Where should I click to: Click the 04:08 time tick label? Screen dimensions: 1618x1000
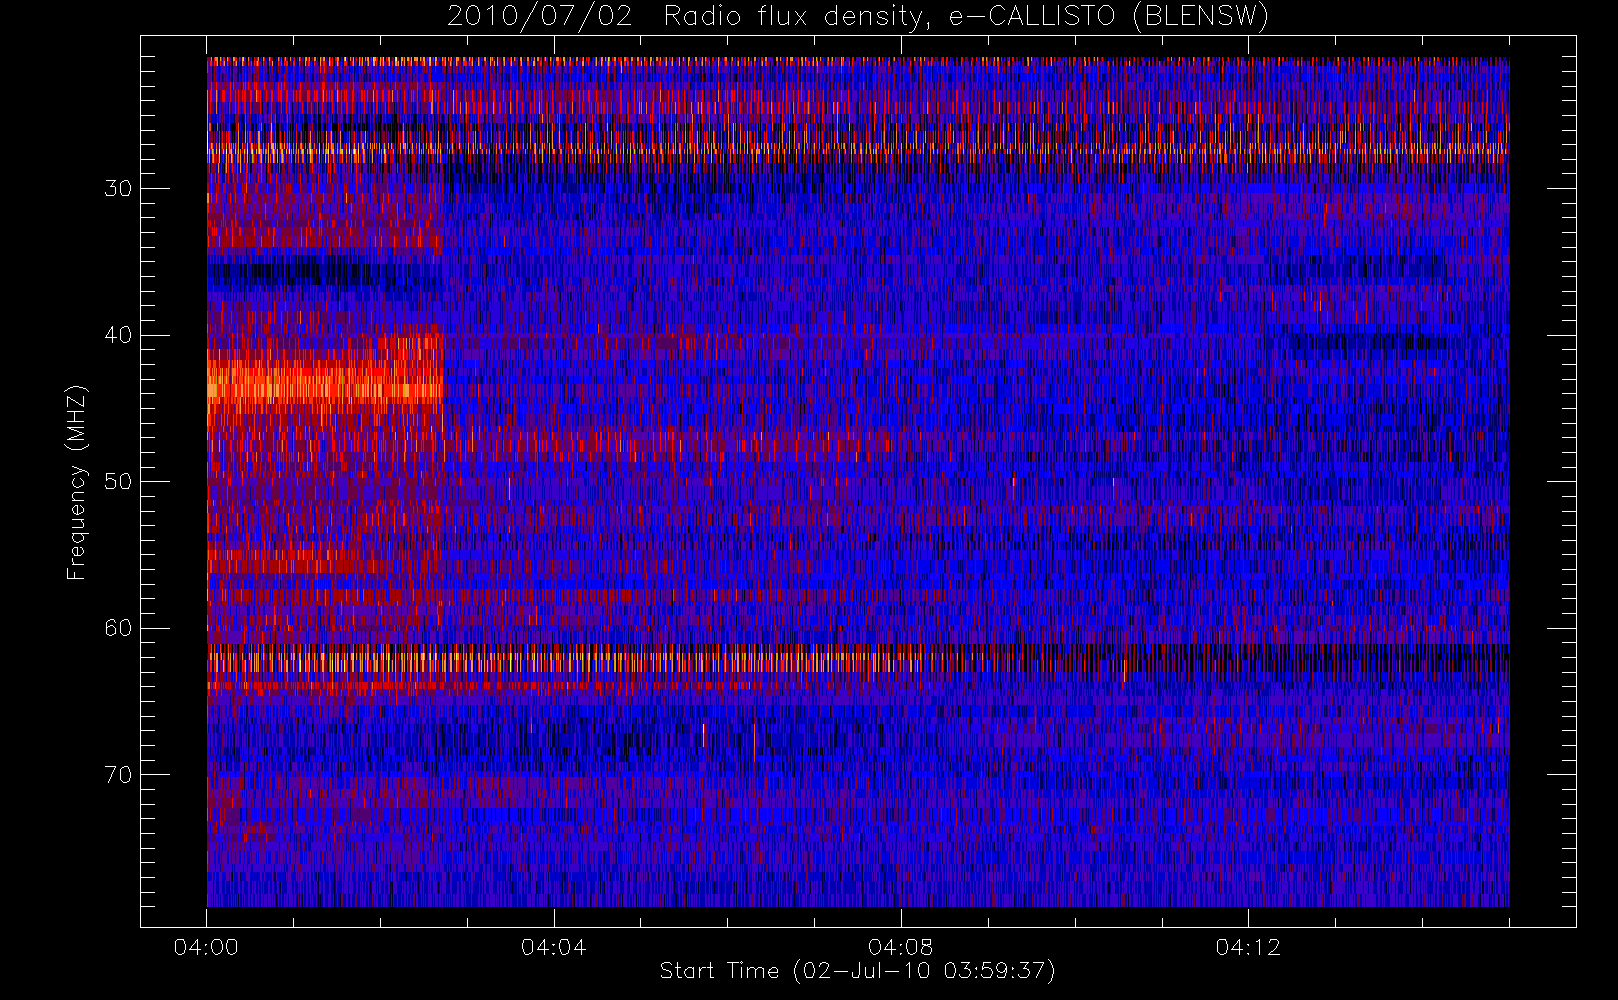[901, 947]
